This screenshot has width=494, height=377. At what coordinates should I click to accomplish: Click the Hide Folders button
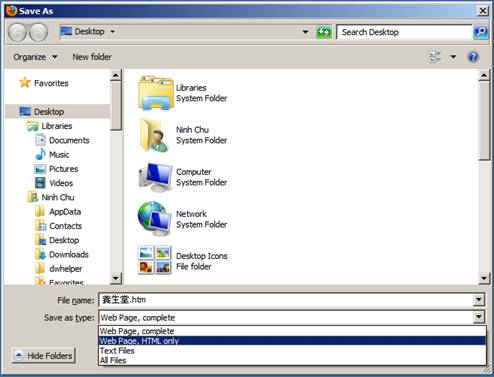(x=44, y=356)
